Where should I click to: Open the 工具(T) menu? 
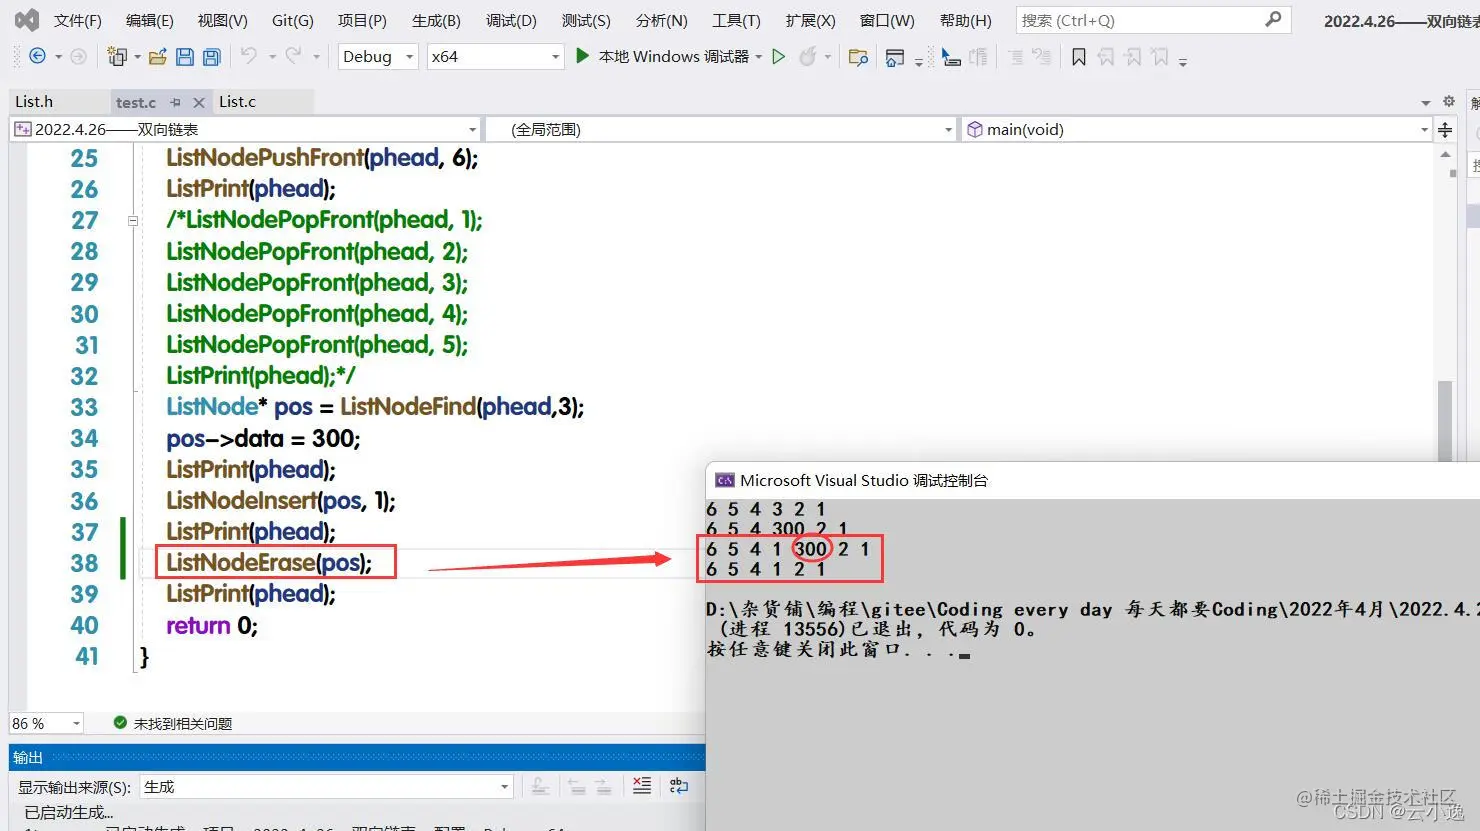(x=736, y=20)
